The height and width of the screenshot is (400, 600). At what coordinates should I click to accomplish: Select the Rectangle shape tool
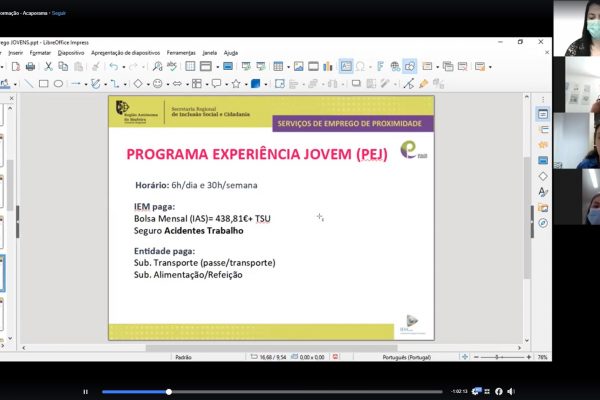point(43,84)
